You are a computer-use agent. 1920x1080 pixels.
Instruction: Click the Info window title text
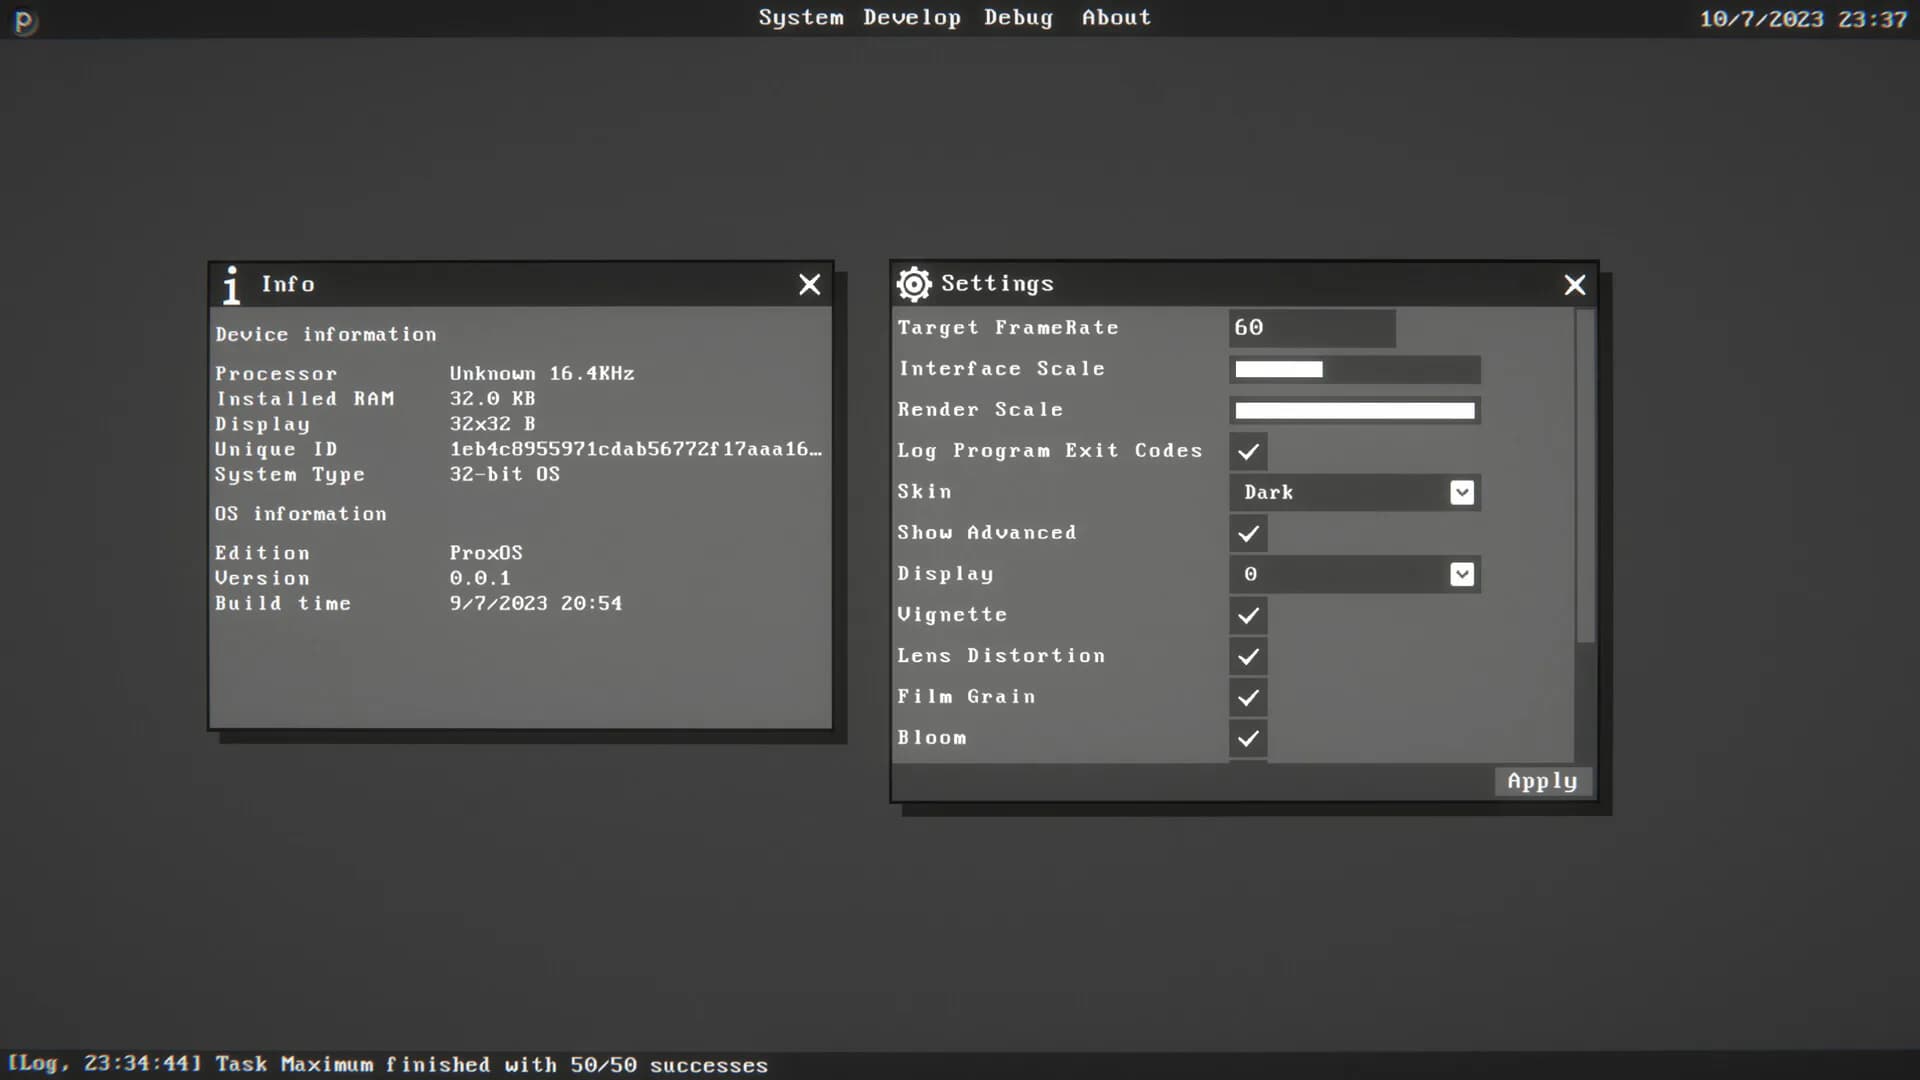[x=288, y=284]
